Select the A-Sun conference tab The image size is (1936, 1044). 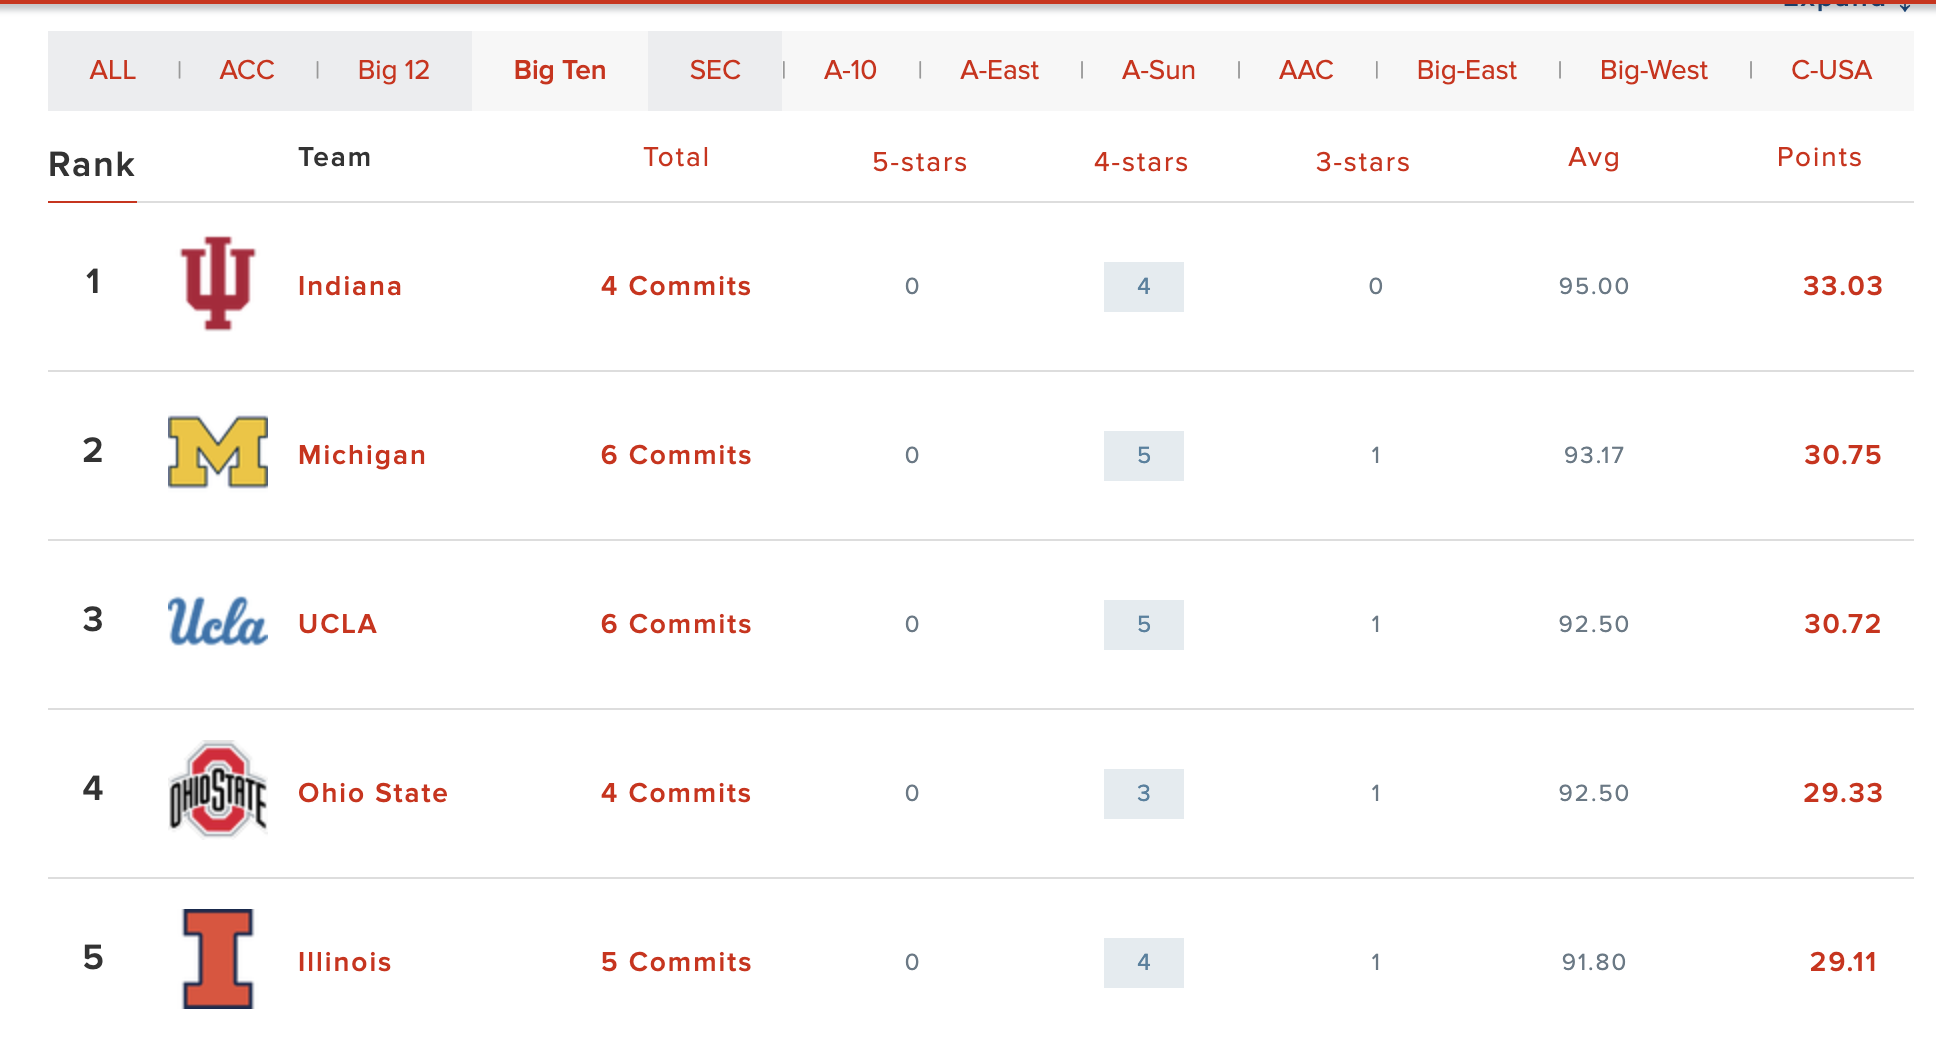(x=1158, y=70)
